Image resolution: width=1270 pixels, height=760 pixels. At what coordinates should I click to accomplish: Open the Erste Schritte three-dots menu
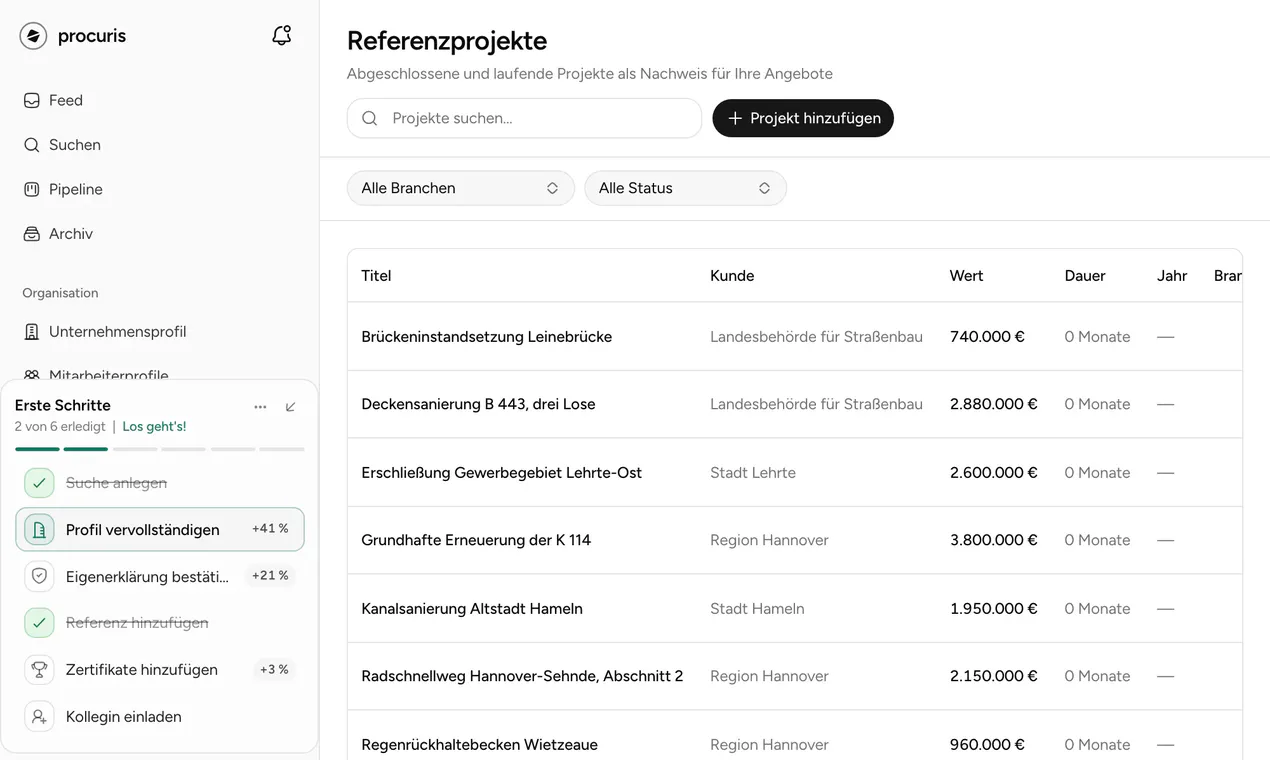click(260, 407)
